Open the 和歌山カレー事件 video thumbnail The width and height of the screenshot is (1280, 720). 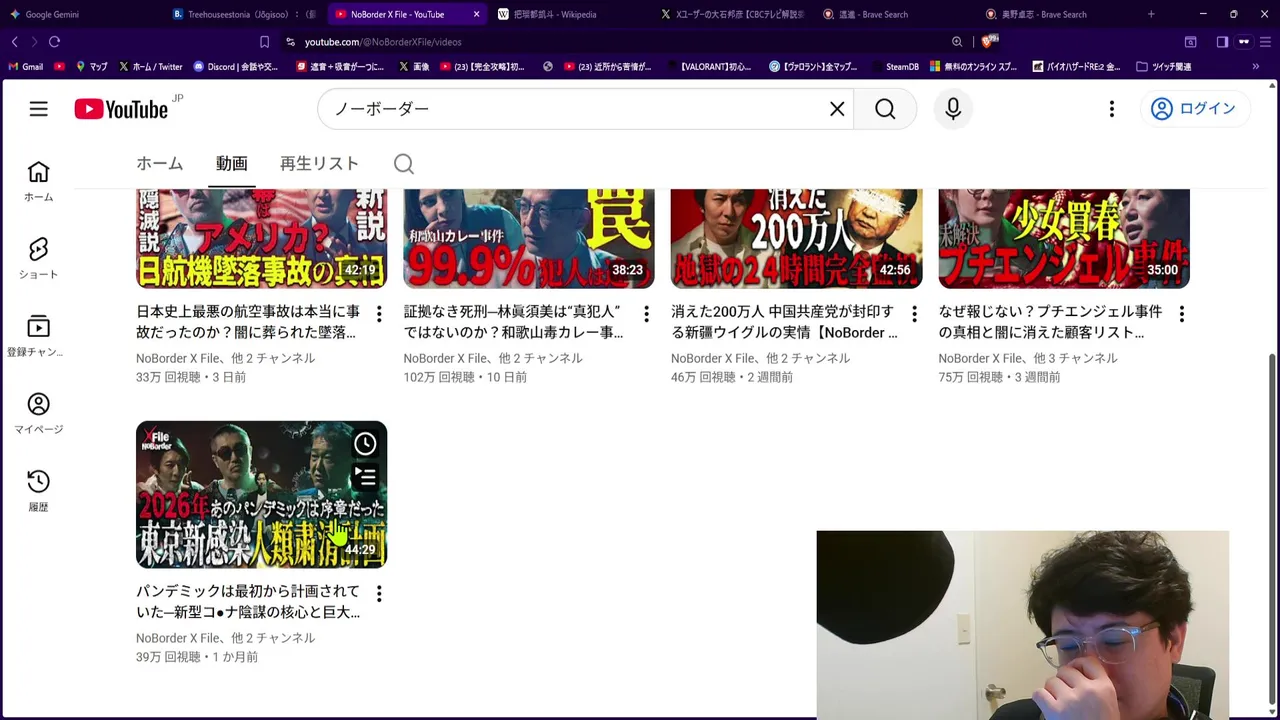click(x=529, y=238)
